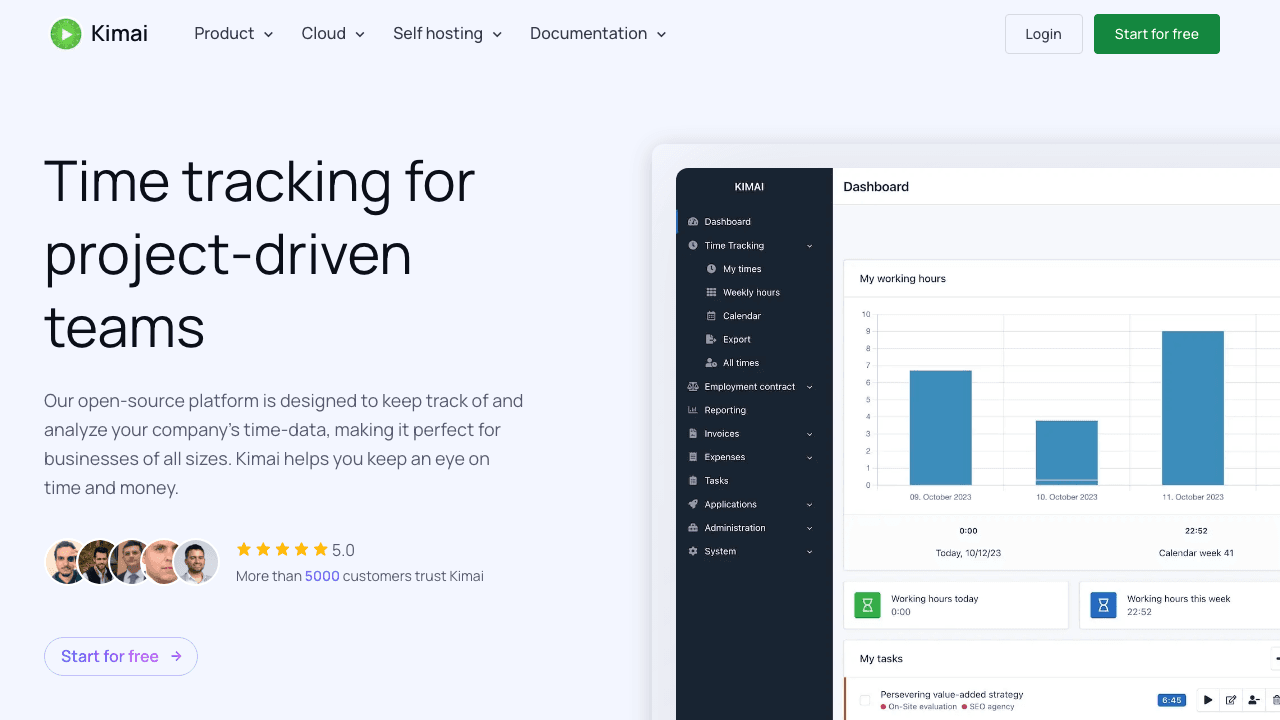Click the blue hourglass icon for this week
The image size is (1280, 720).
tap(1103, 605)
